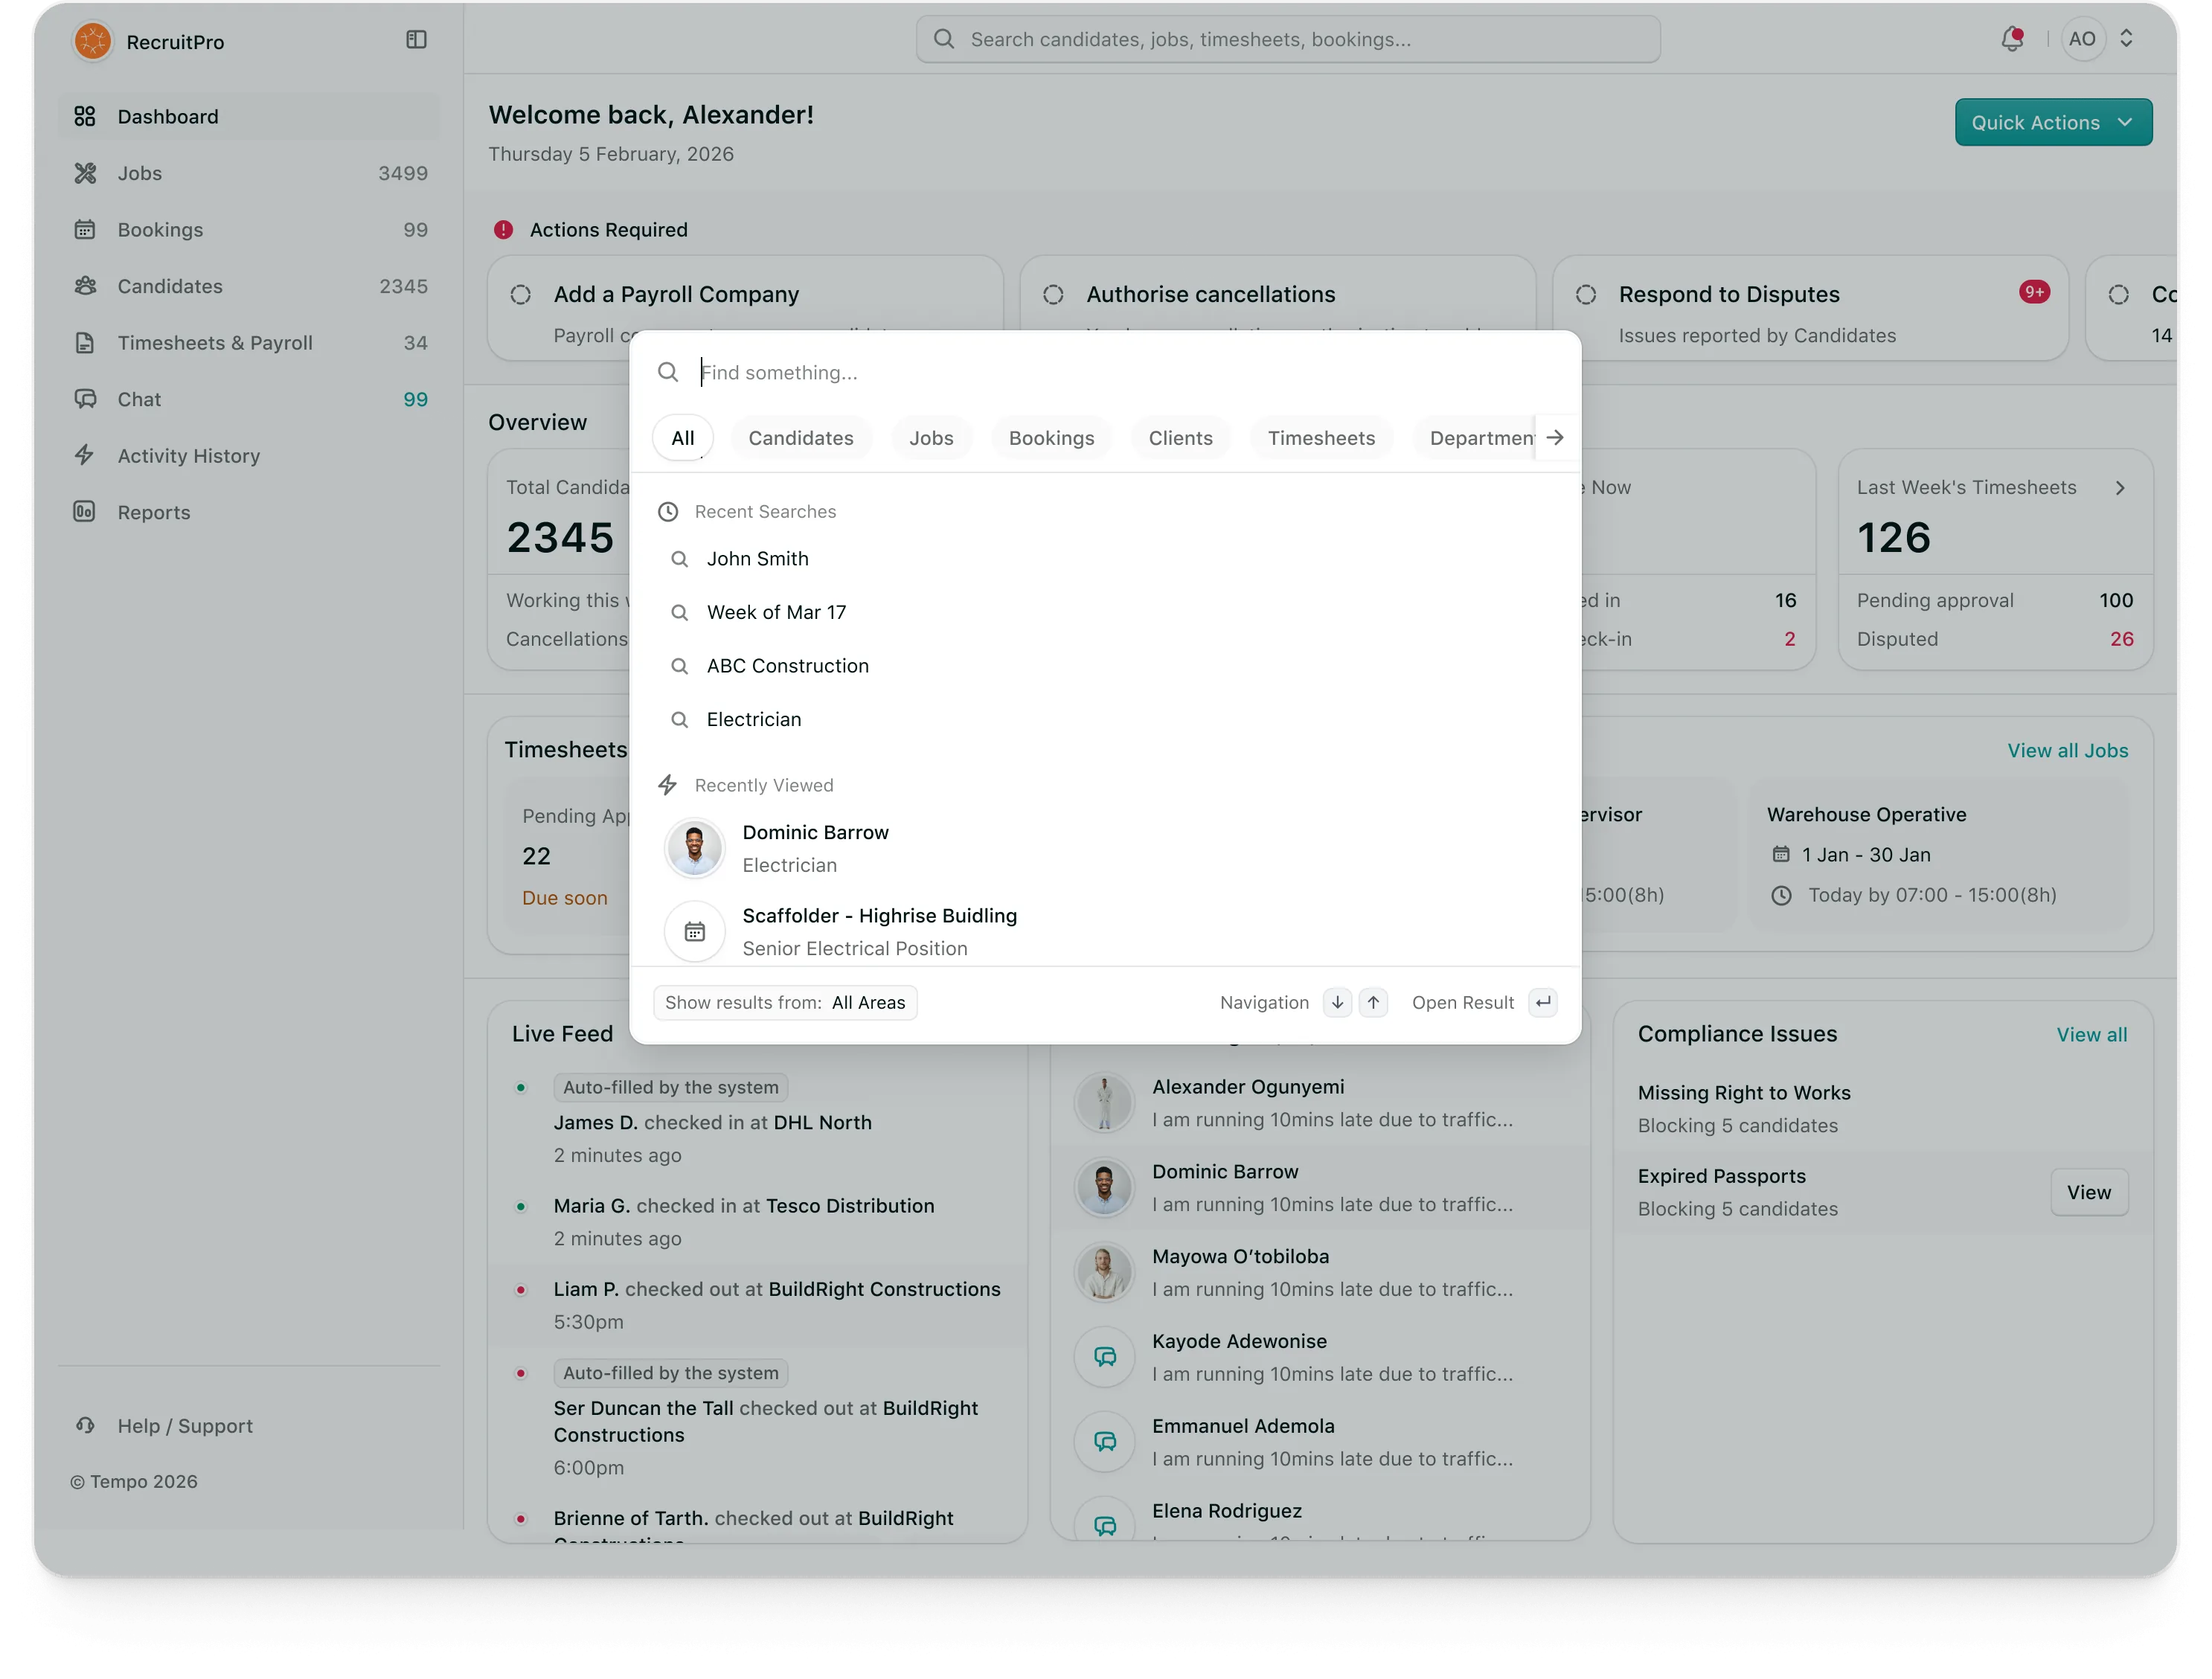This screenshot has height=1679, width=2212.
Task: Collapse the sidebar using the panel icon
Action: click(416, 40)
